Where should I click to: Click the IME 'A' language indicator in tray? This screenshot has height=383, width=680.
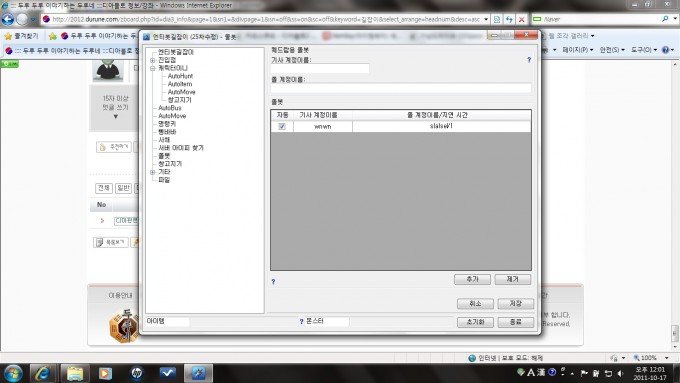tap(531, 373)
